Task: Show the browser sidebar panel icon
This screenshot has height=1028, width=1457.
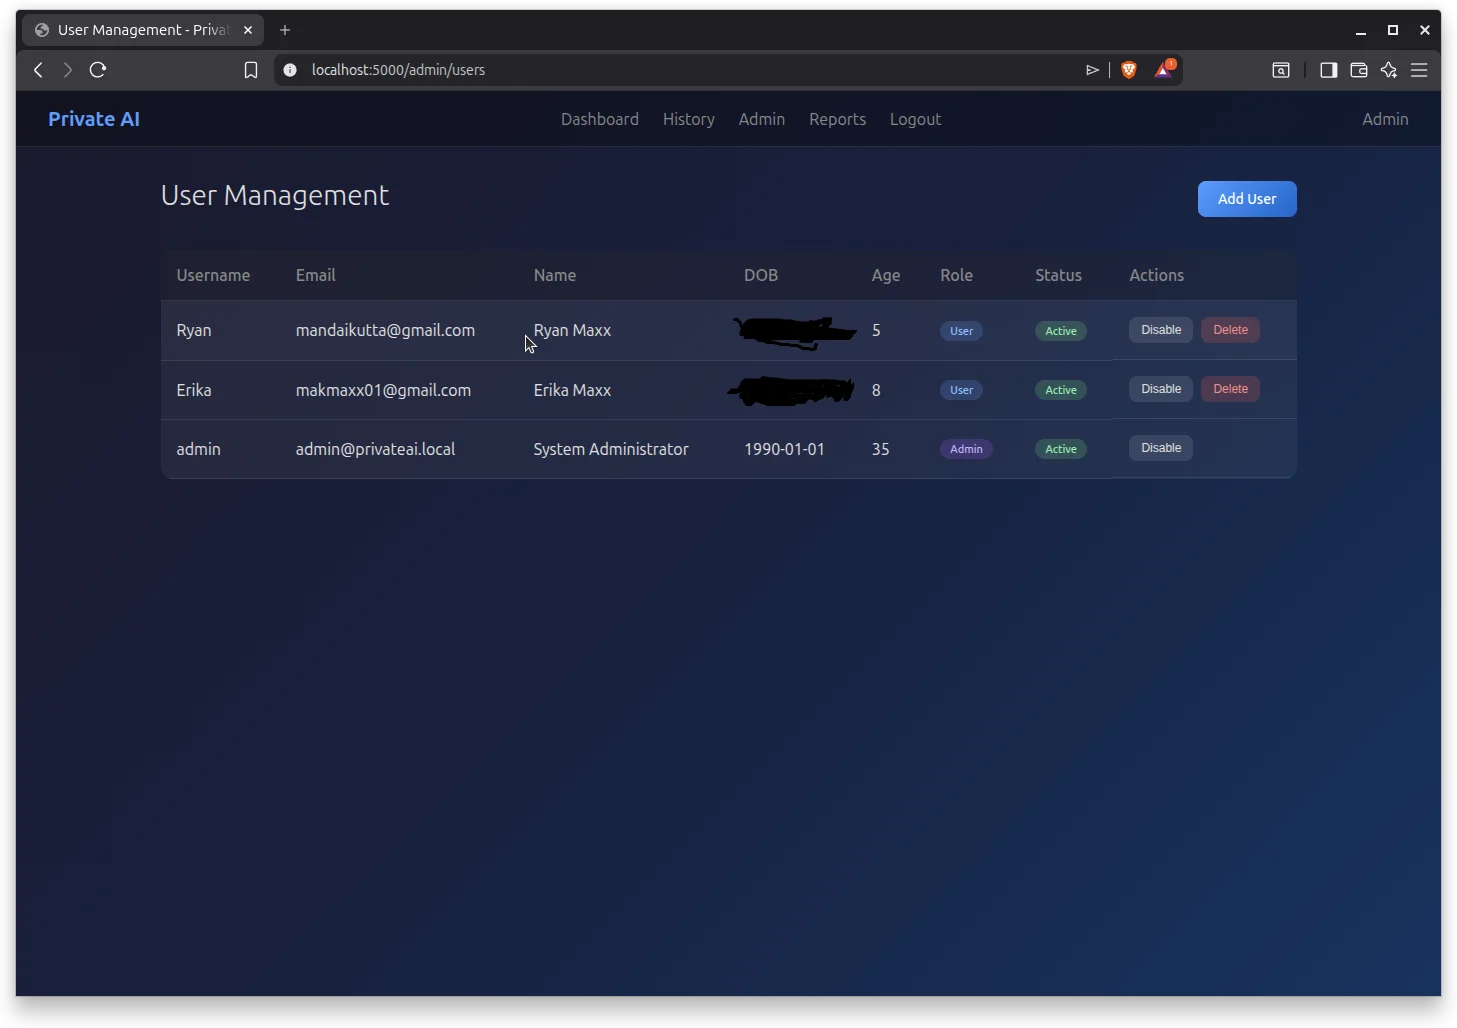Action: (1327, 70)
